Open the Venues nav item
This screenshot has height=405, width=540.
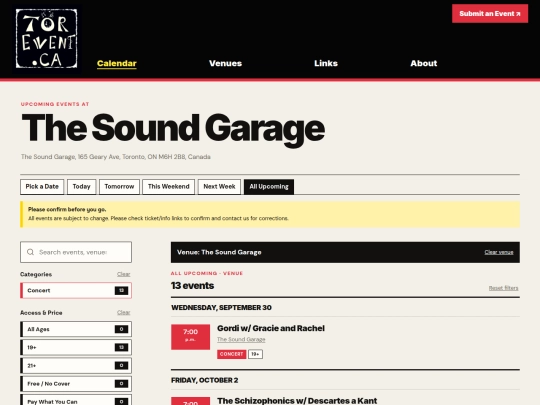(226, 63)
